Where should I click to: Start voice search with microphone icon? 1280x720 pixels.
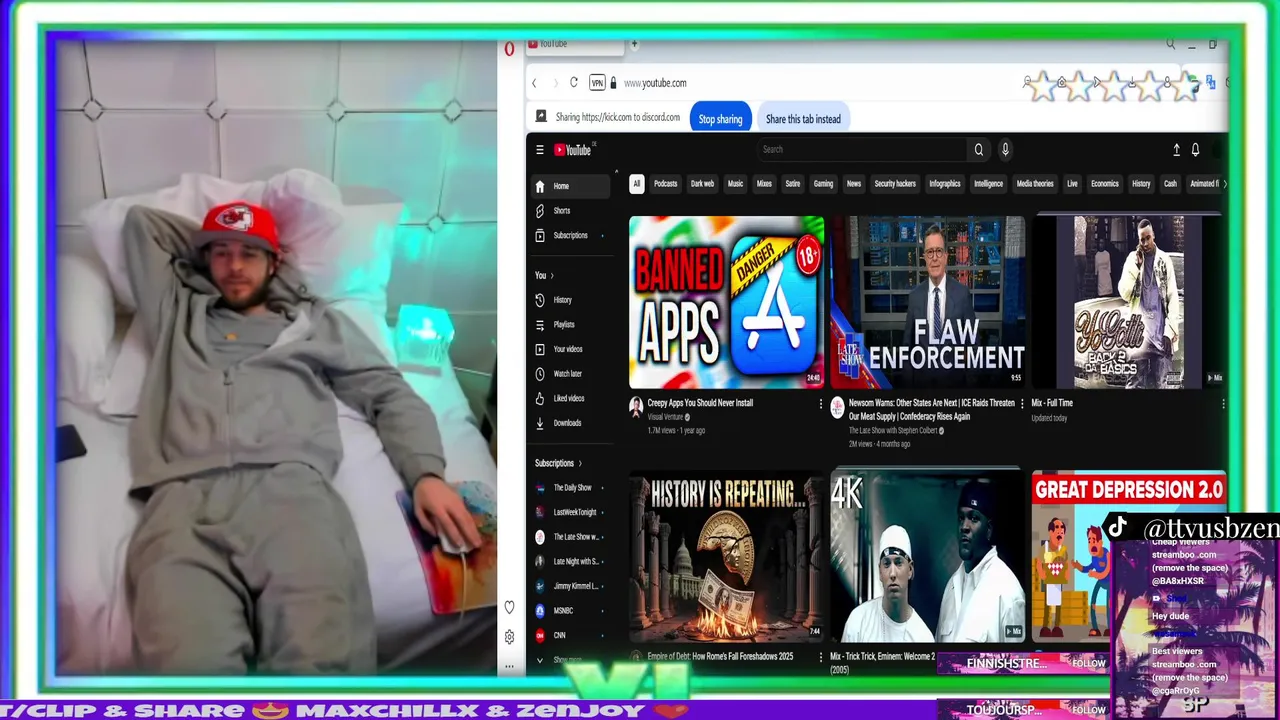point(1005,150)
